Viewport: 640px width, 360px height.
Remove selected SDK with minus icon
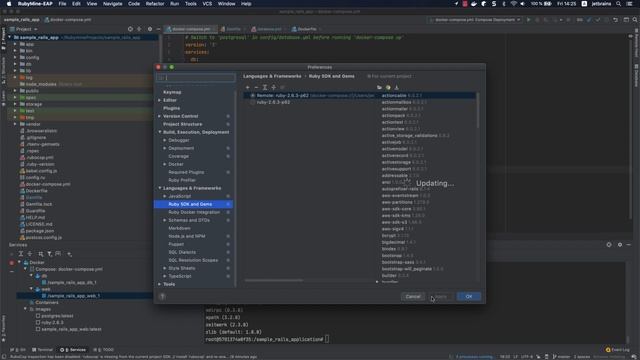256,87
